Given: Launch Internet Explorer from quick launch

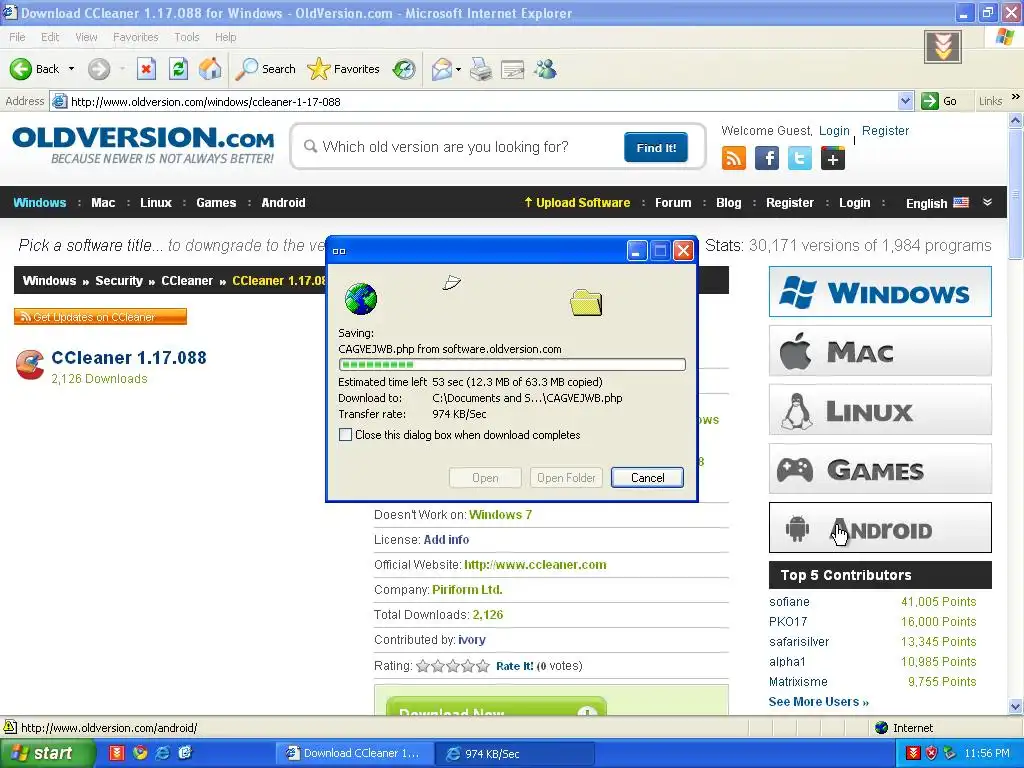Looking at the screenshot, I should pos(162,753).
